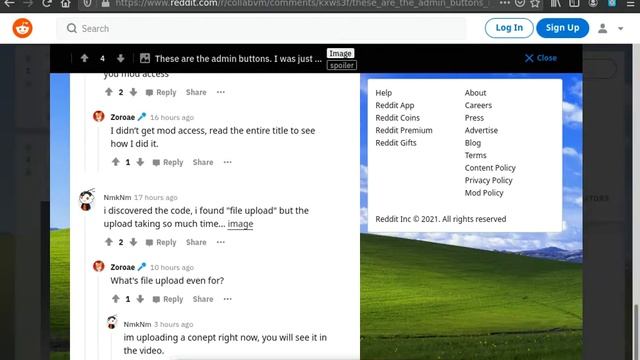Reply to 'What's file upload even for?' comment
Viewport: 640px width, 360px height.
click(168, 299)
